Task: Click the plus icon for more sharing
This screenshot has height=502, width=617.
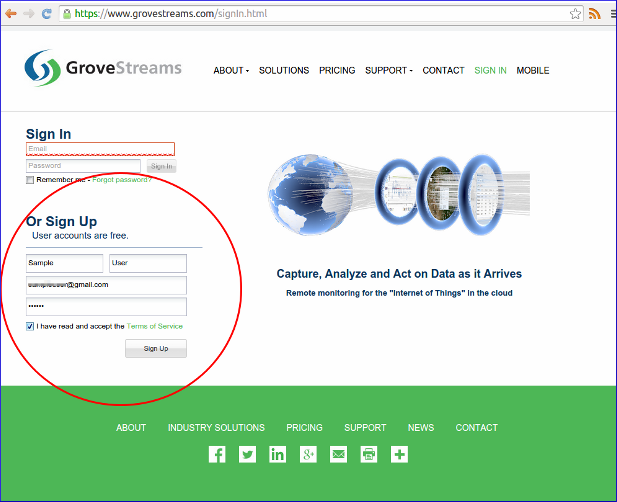Action: 399,454
